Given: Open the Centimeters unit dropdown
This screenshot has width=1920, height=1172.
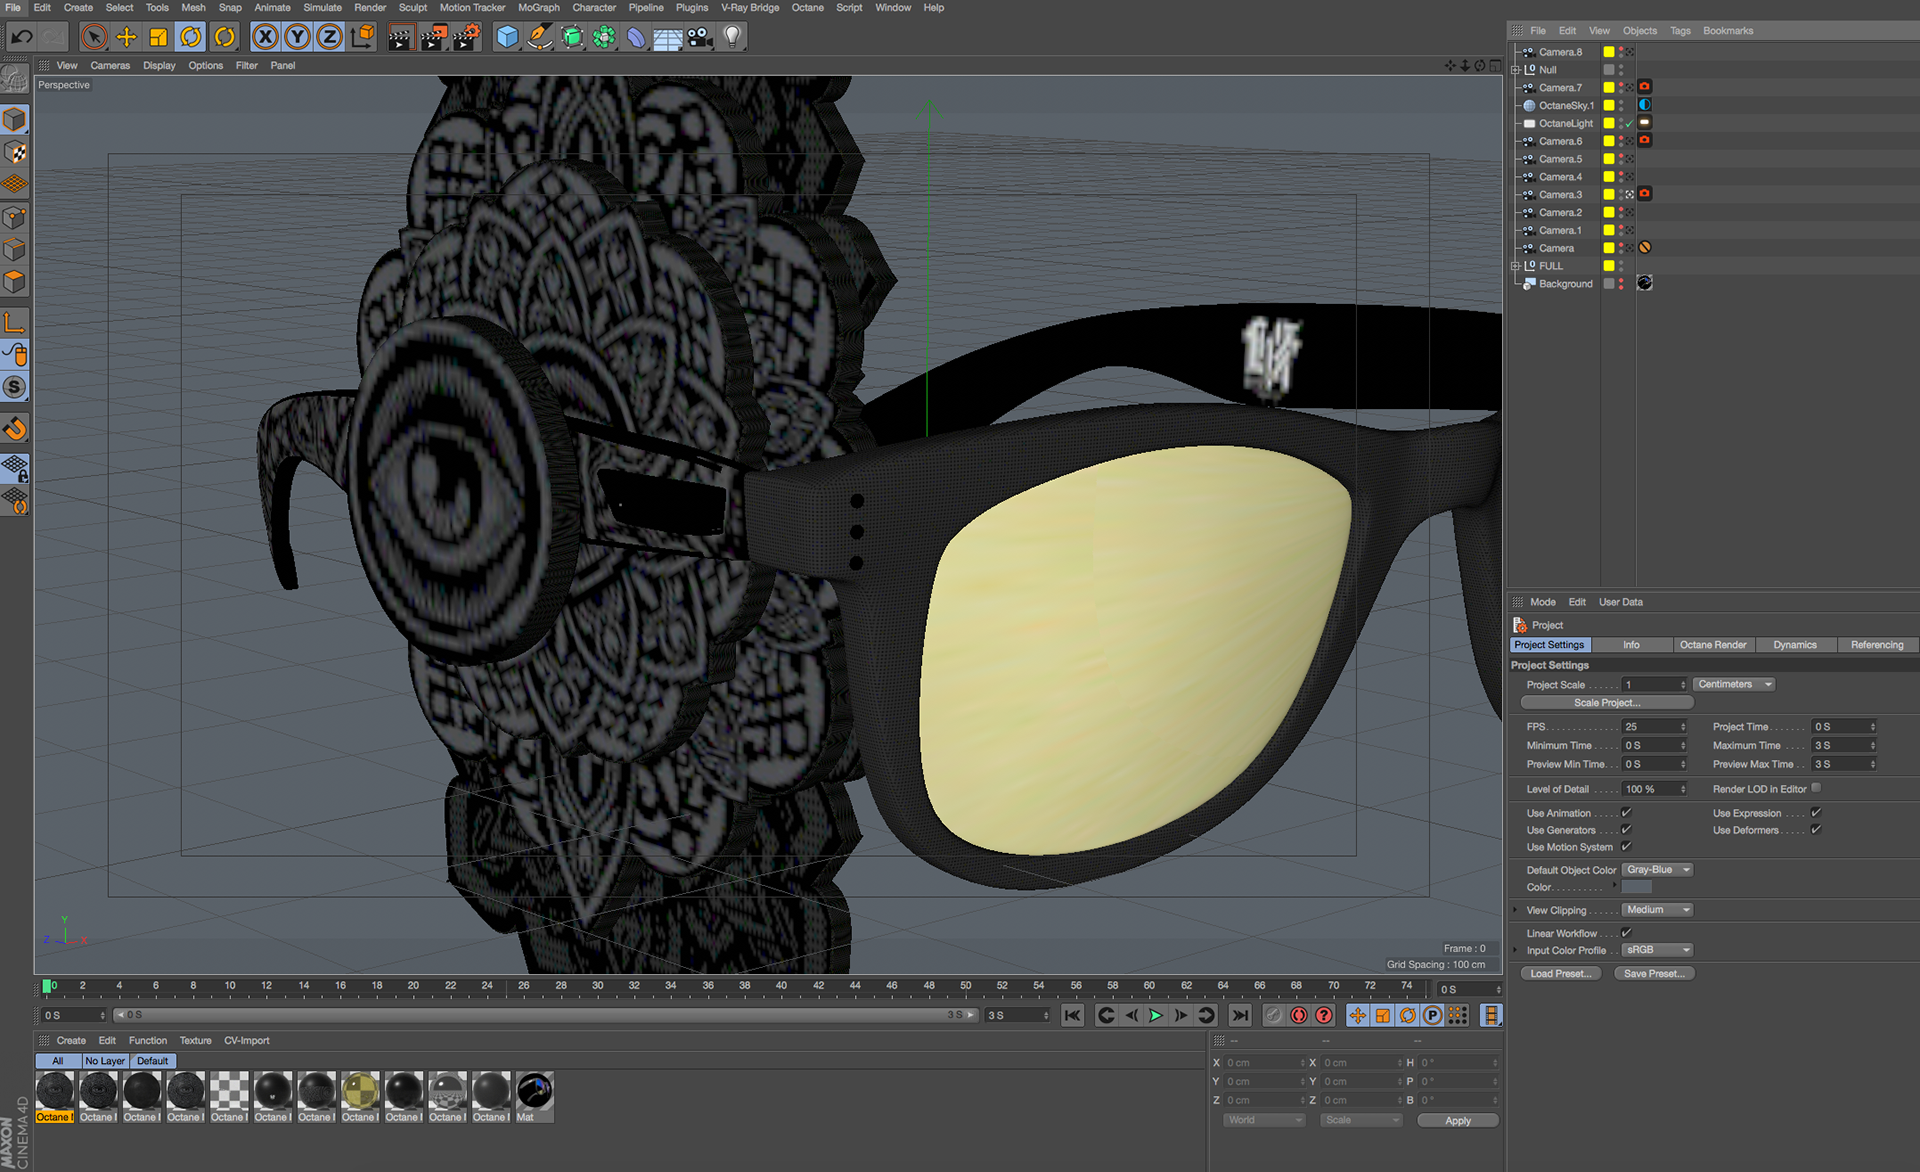Looking at the screenshot, I should coord(1735,684).
